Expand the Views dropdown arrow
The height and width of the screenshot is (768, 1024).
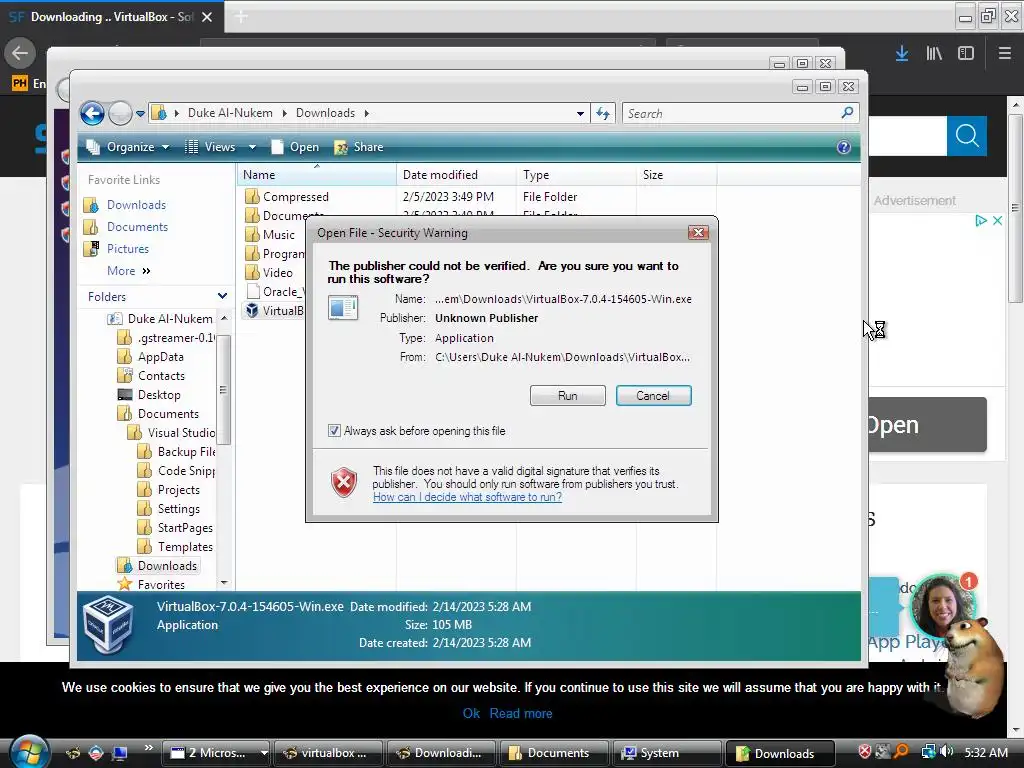[x=252, y=147]
